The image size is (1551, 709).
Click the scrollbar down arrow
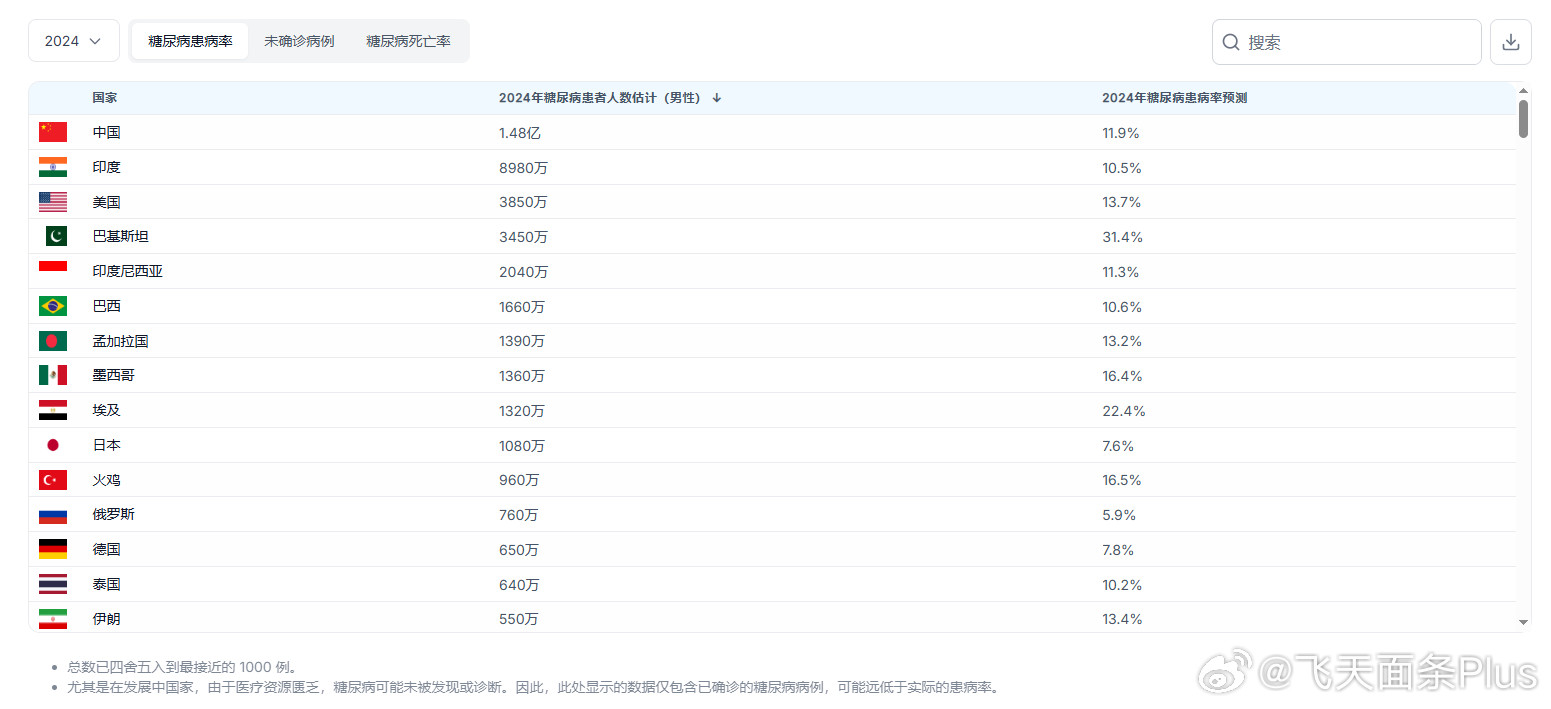point(1524,622)
